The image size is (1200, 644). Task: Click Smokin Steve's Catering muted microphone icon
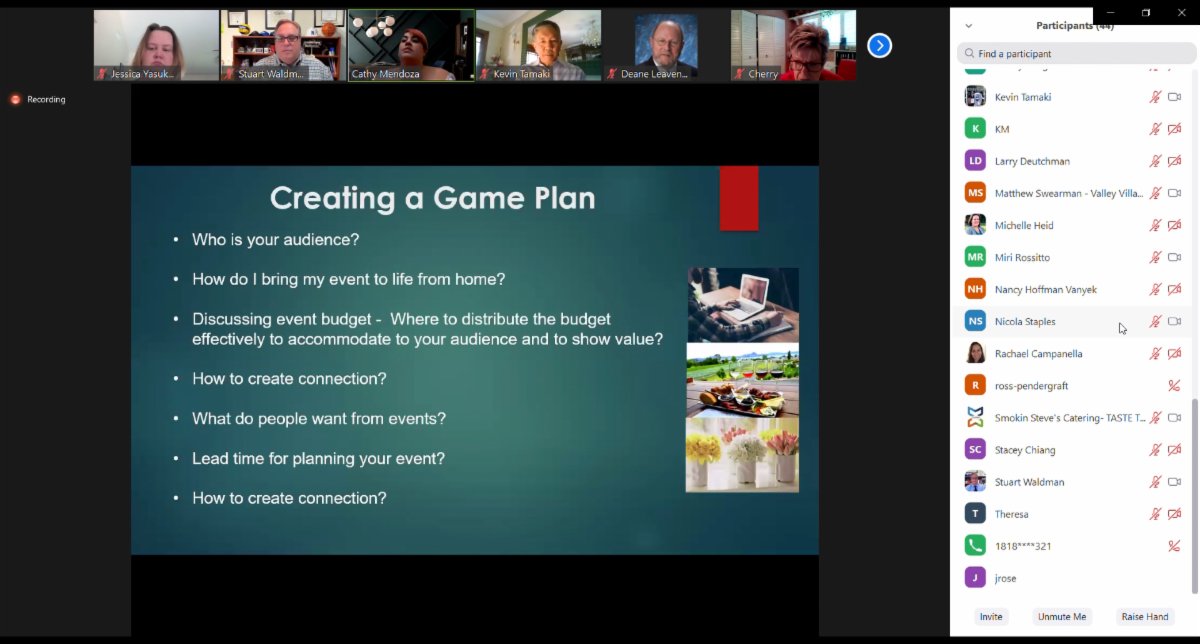(x=1155, y=417)
